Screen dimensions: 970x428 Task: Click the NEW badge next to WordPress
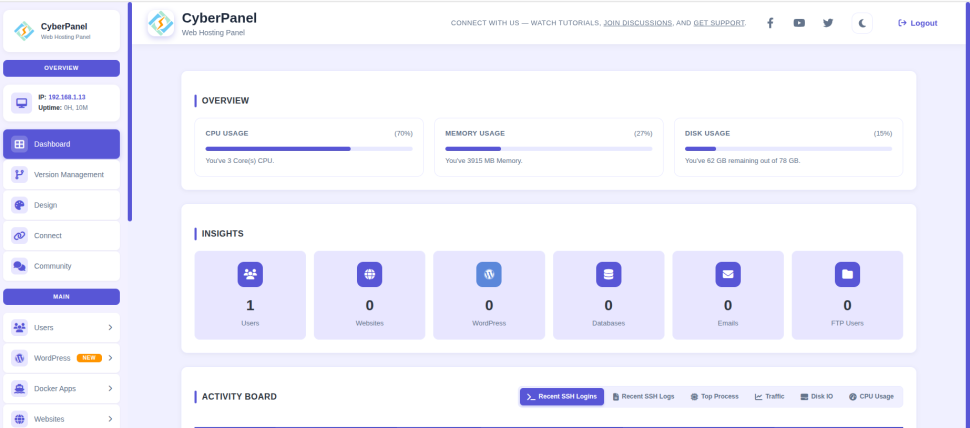click(89, 357)
